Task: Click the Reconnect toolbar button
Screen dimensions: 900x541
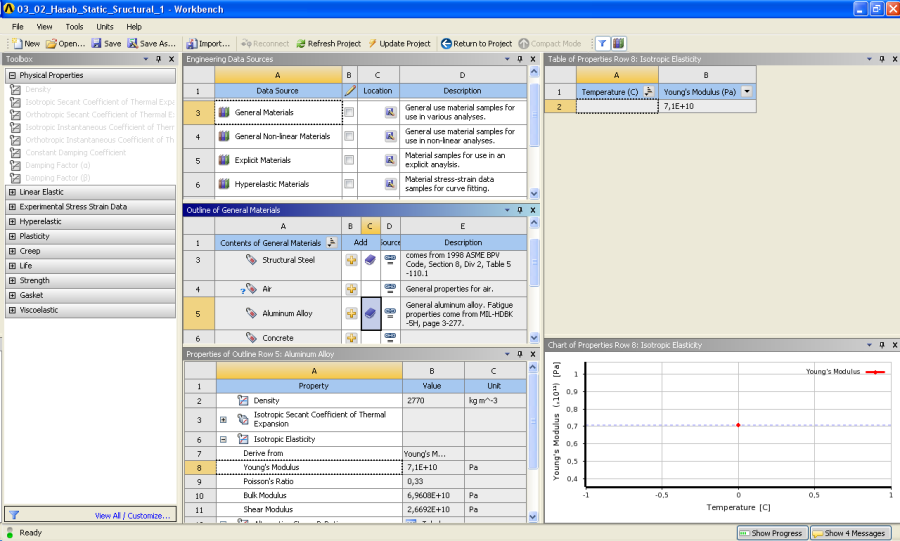Action: coord(265,44)
